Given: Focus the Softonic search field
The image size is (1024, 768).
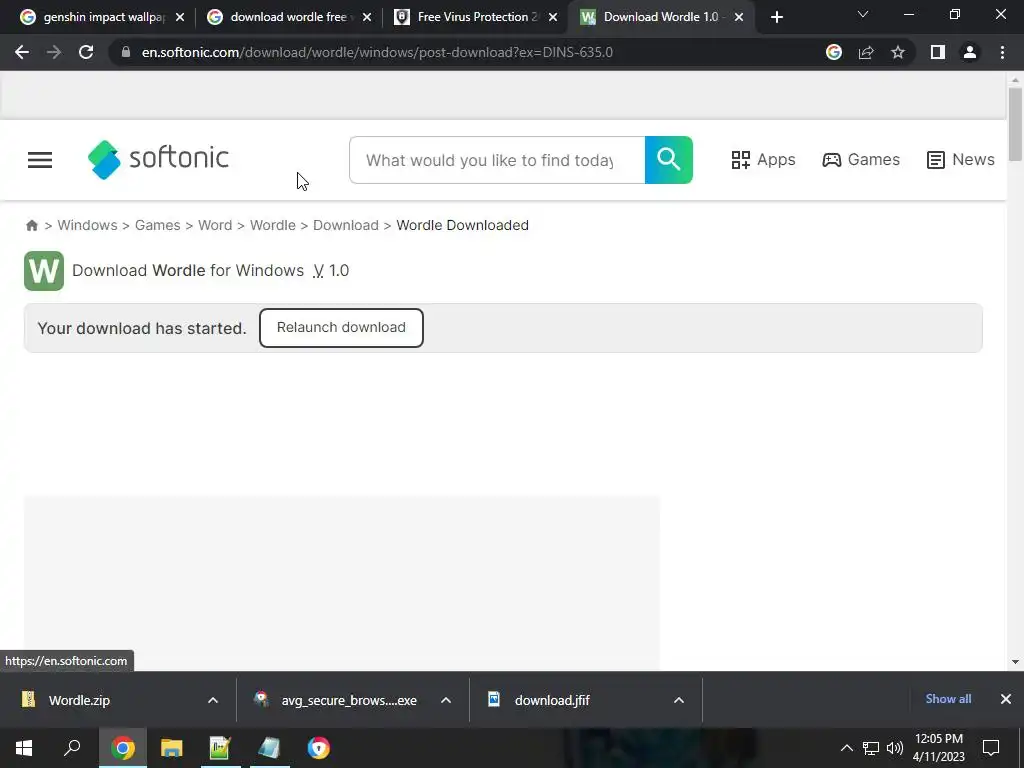Looking at the screenshot, I should tap(496, 160).
